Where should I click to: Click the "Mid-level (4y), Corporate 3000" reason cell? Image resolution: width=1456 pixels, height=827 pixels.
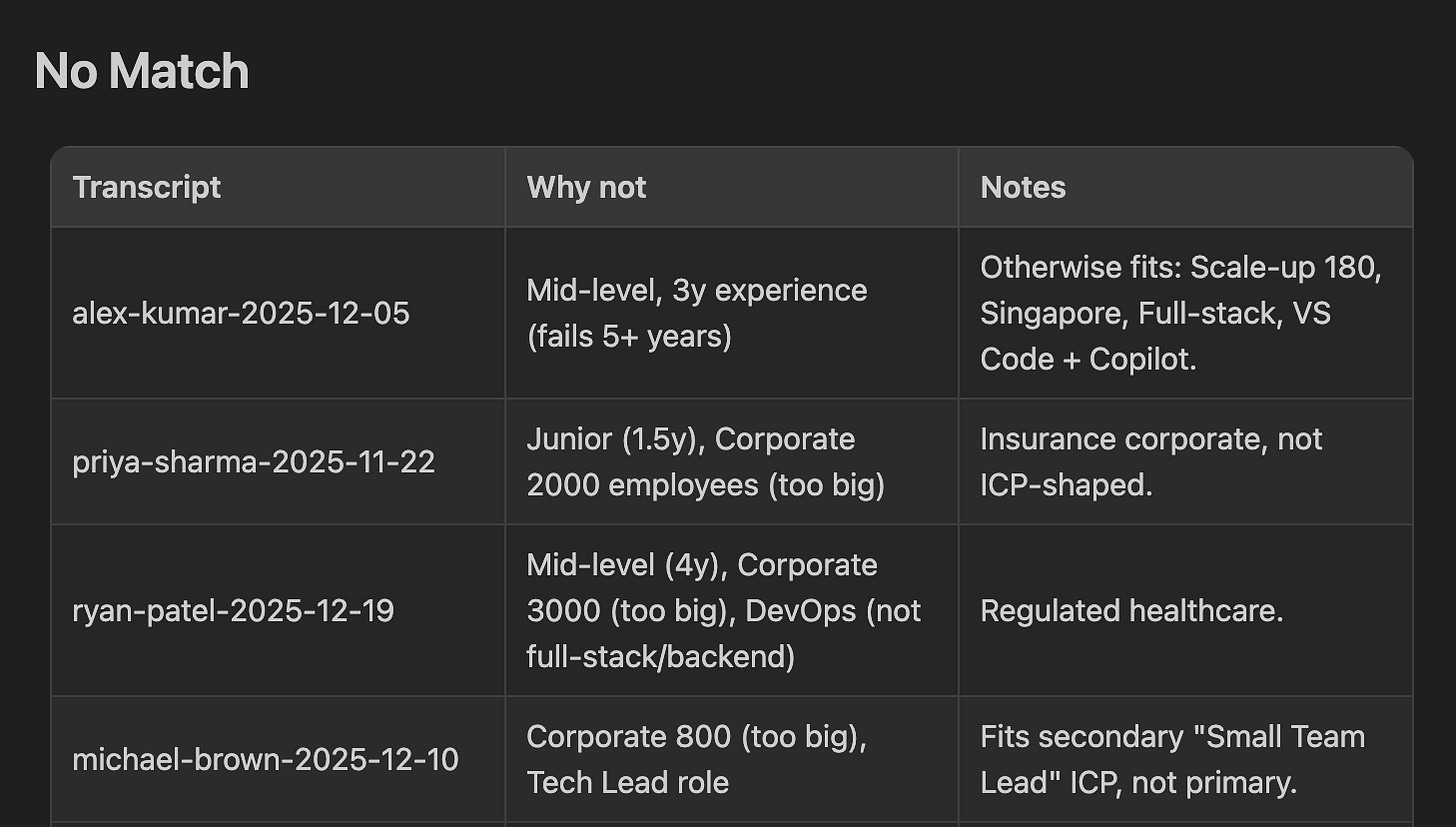[x=731, y=610]
